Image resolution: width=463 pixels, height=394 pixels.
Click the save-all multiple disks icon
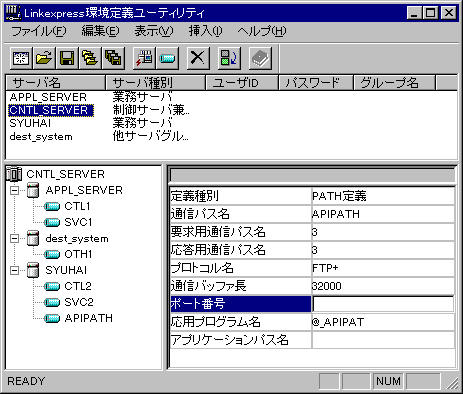point(114,58)
